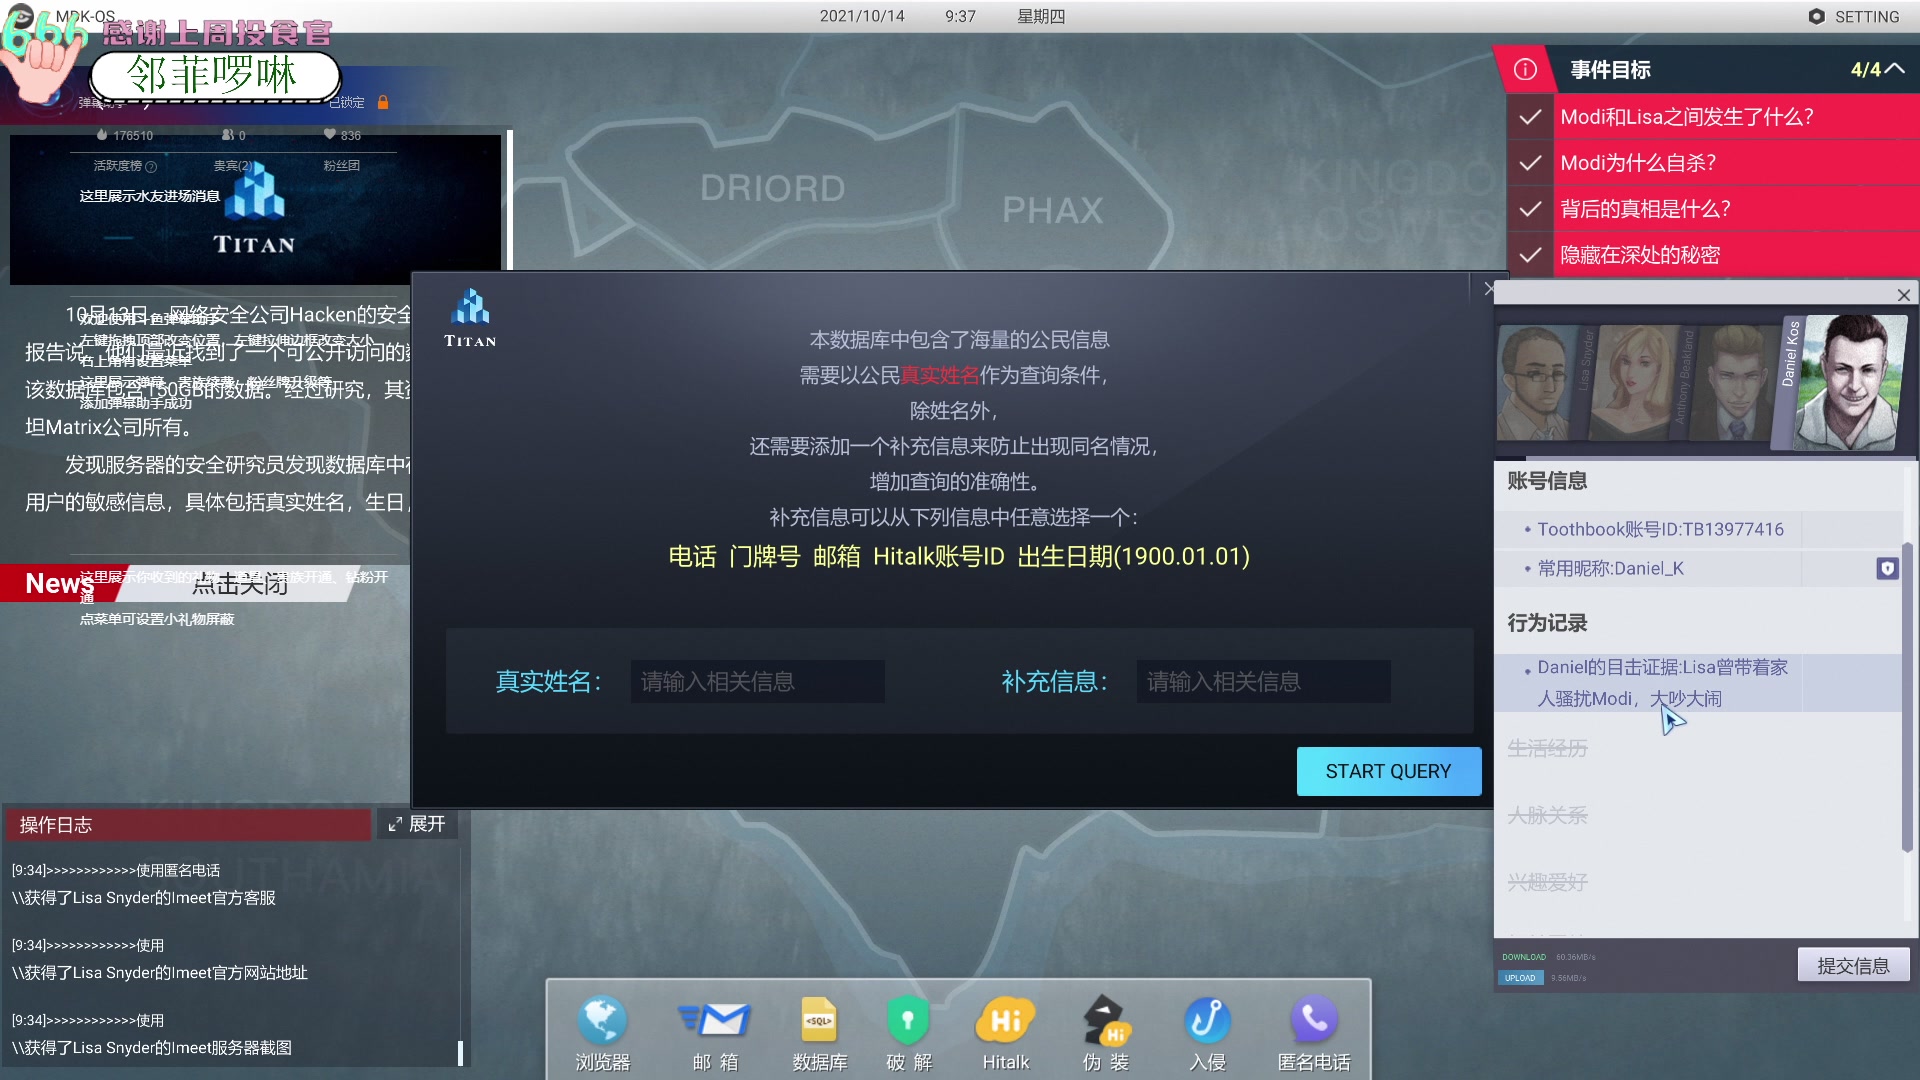Open the 匿名电话 anonymous phone app

coord(1313,1033)
